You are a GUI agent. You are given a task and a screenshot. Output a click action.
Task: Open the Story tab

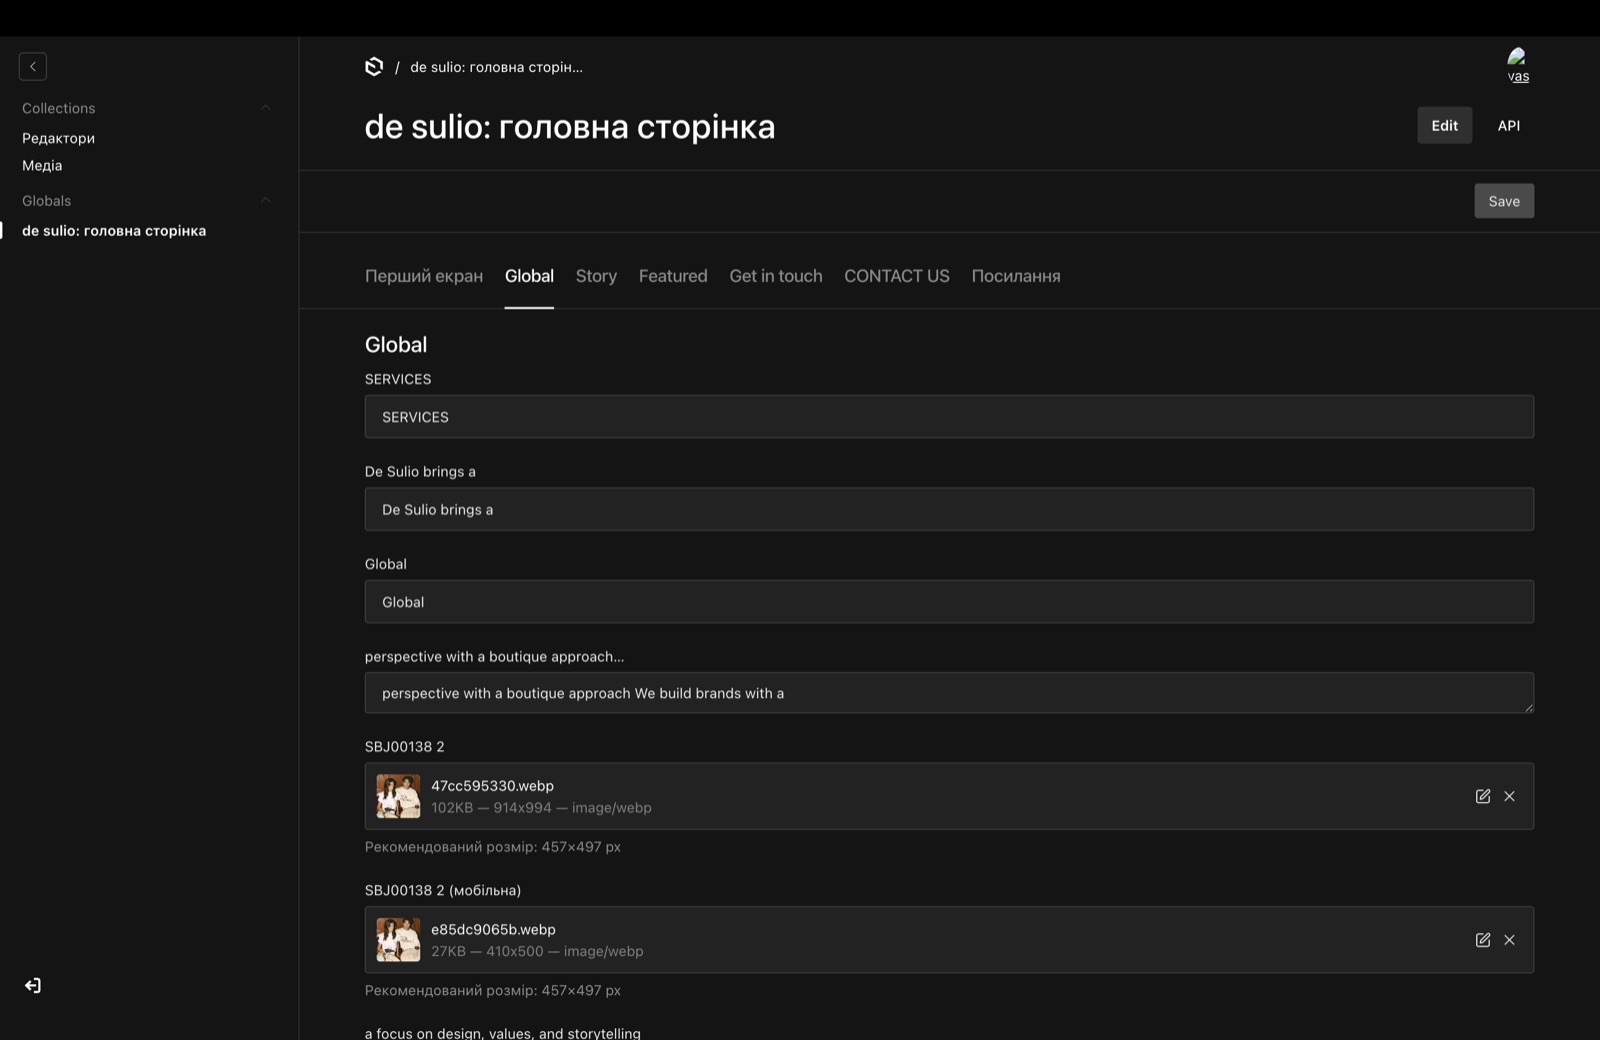(596, 276)
